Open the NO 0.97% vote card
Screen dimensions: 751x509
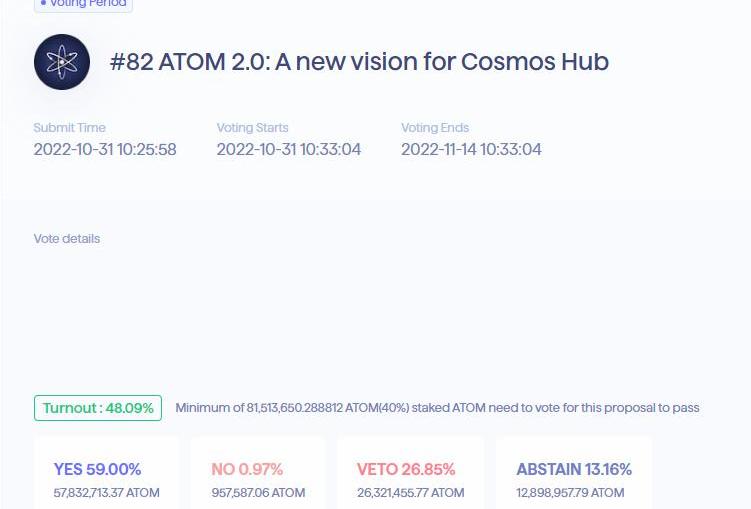tap(258, 474)
